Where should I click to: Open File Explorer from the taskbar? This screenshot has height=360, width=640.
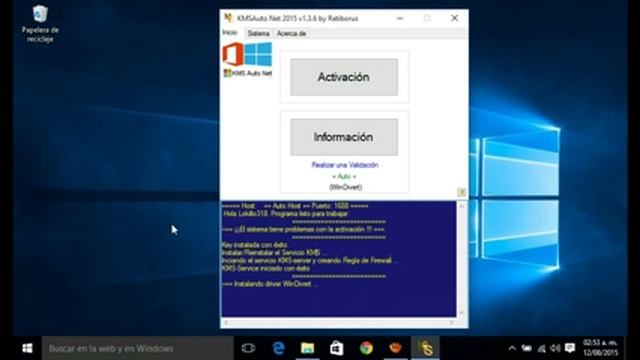point(307,348)
